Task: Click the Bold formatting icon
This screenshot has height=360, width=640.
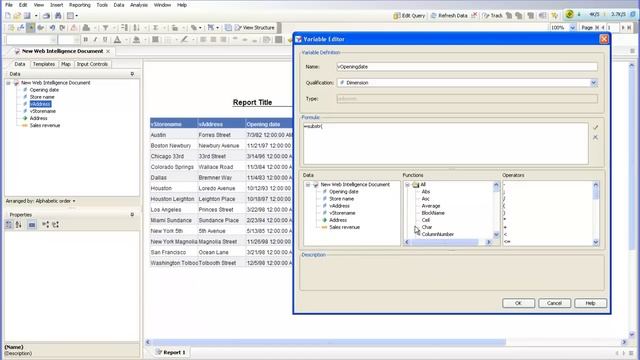Action: [x=85, y=40]
